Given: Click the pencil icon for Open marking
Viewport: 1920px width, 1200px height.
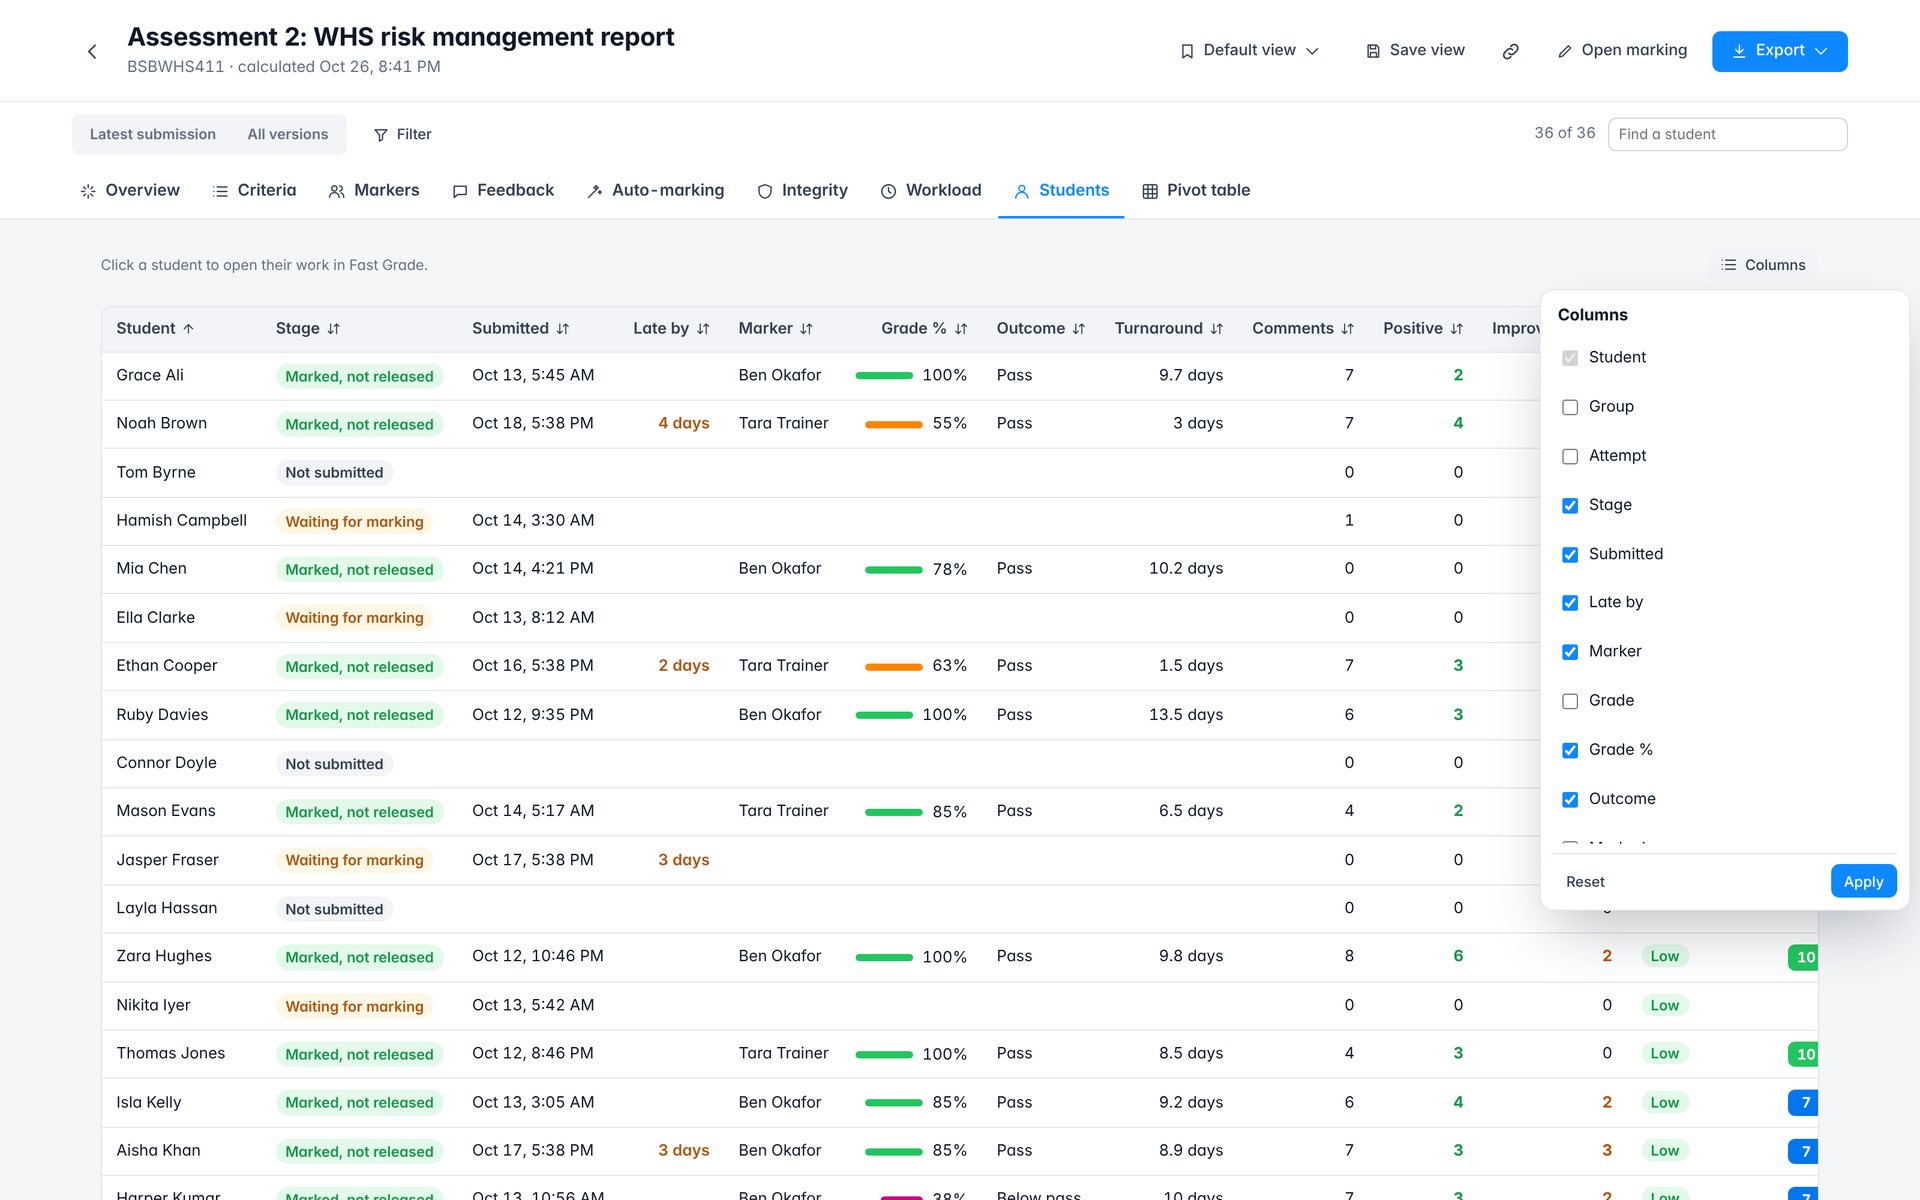Looking at the screenshot, I should tap(1565, 51).
